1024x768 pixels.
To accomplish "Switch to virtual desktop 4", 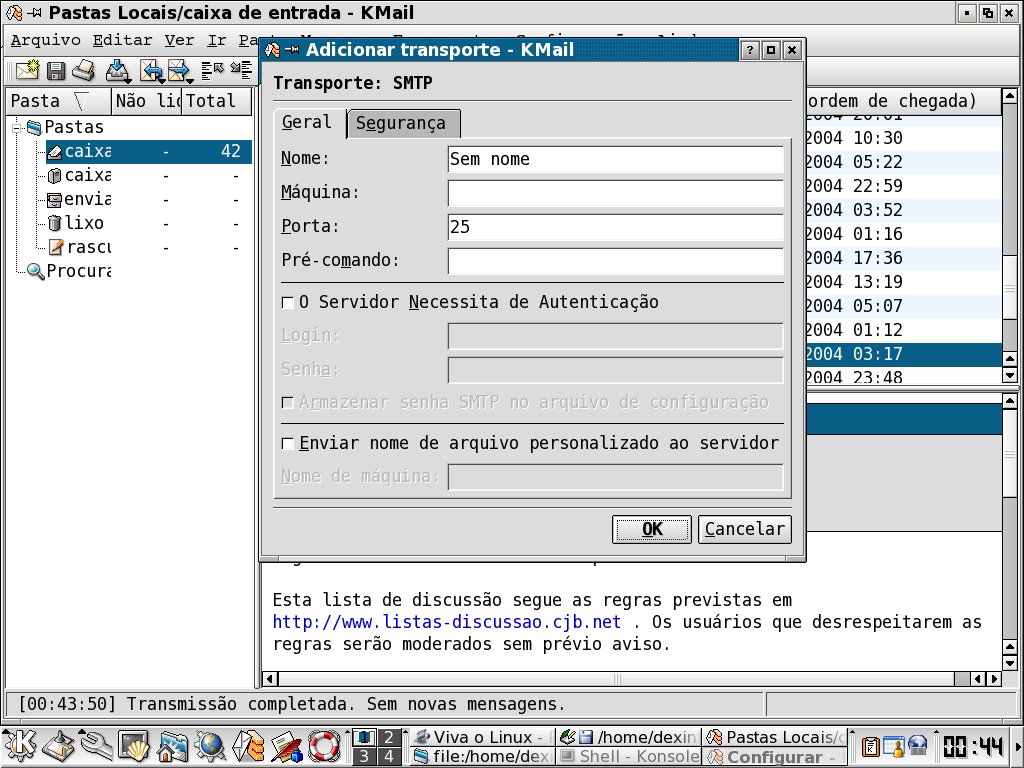I will pos(389,756).
